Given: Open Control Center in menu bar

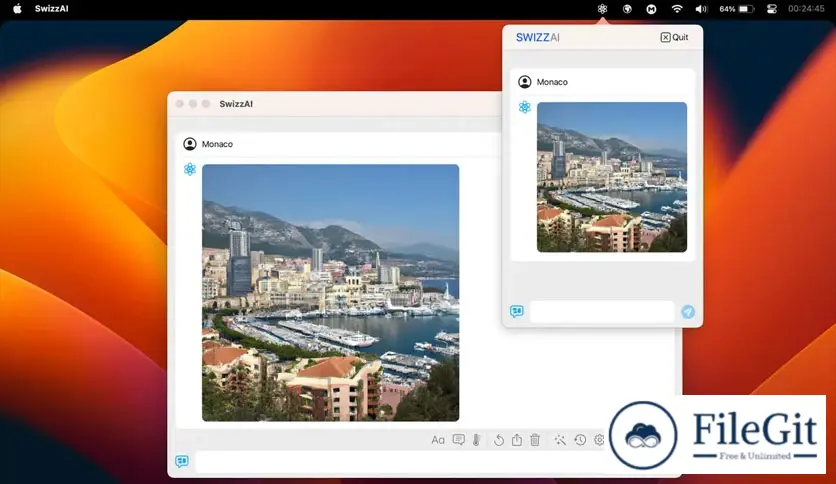Looking at the screenshot, I should click(x=771, y=9).
